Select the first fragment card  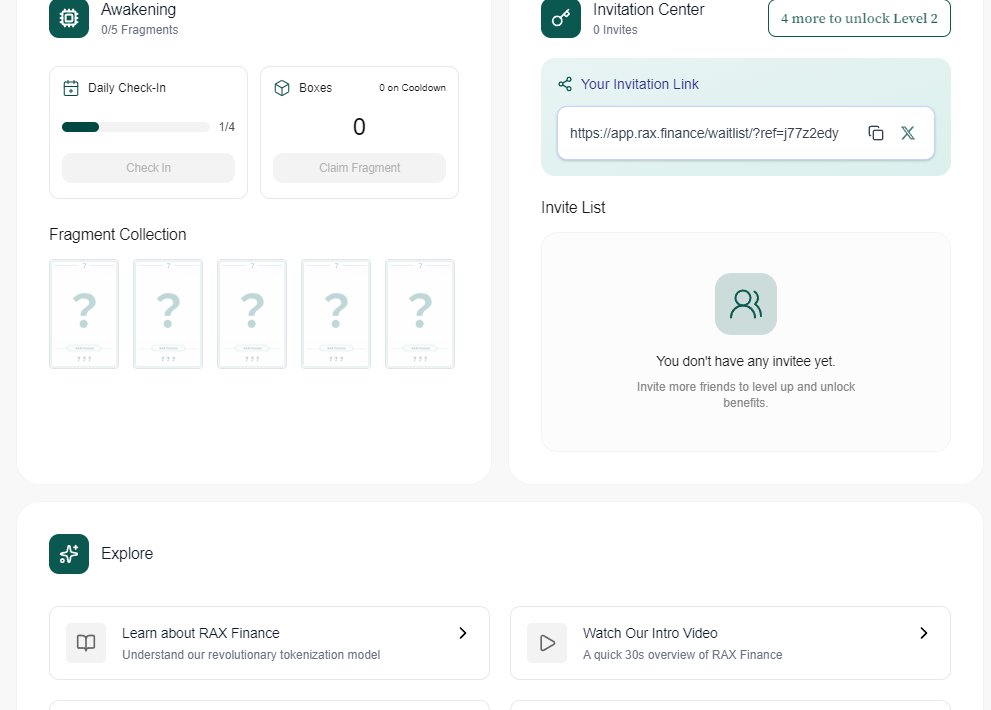tap(84, 314)
